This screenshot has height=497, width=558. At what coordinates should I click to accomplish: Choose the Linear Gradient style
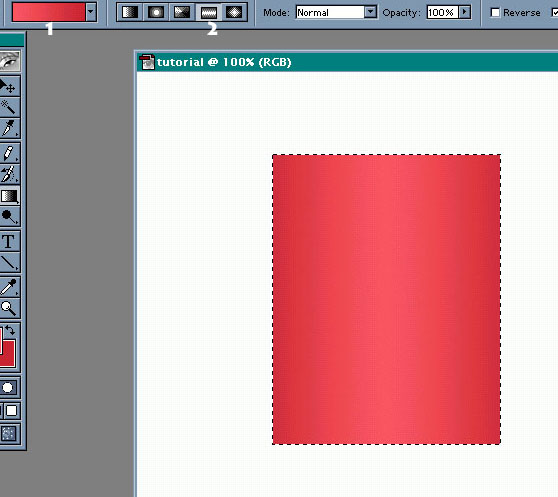[x=130, y=12]
